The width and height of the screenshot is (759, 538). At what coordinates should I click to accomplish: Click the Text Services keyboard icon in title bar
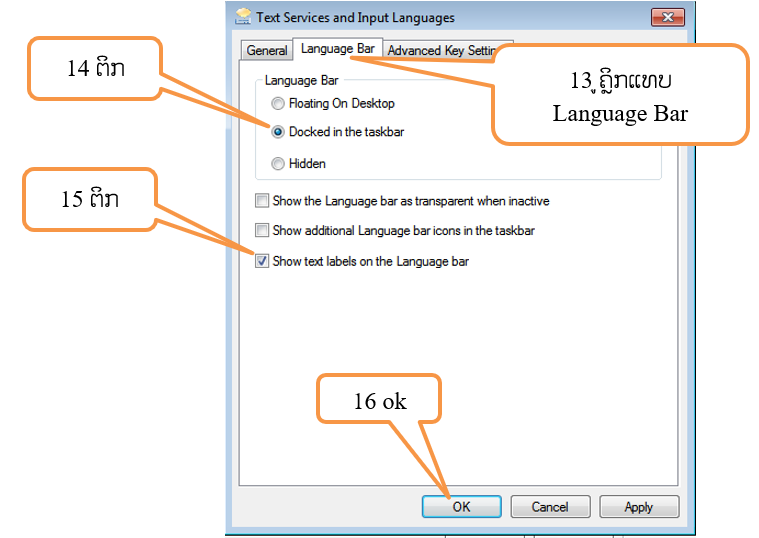point(243,17)
